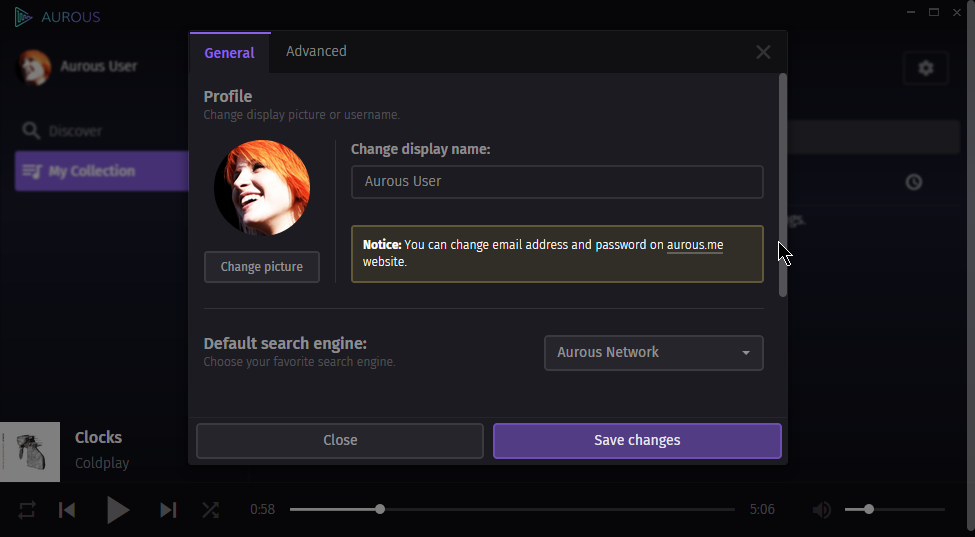Open the Default search engine dropdown

tap(654, 352)
